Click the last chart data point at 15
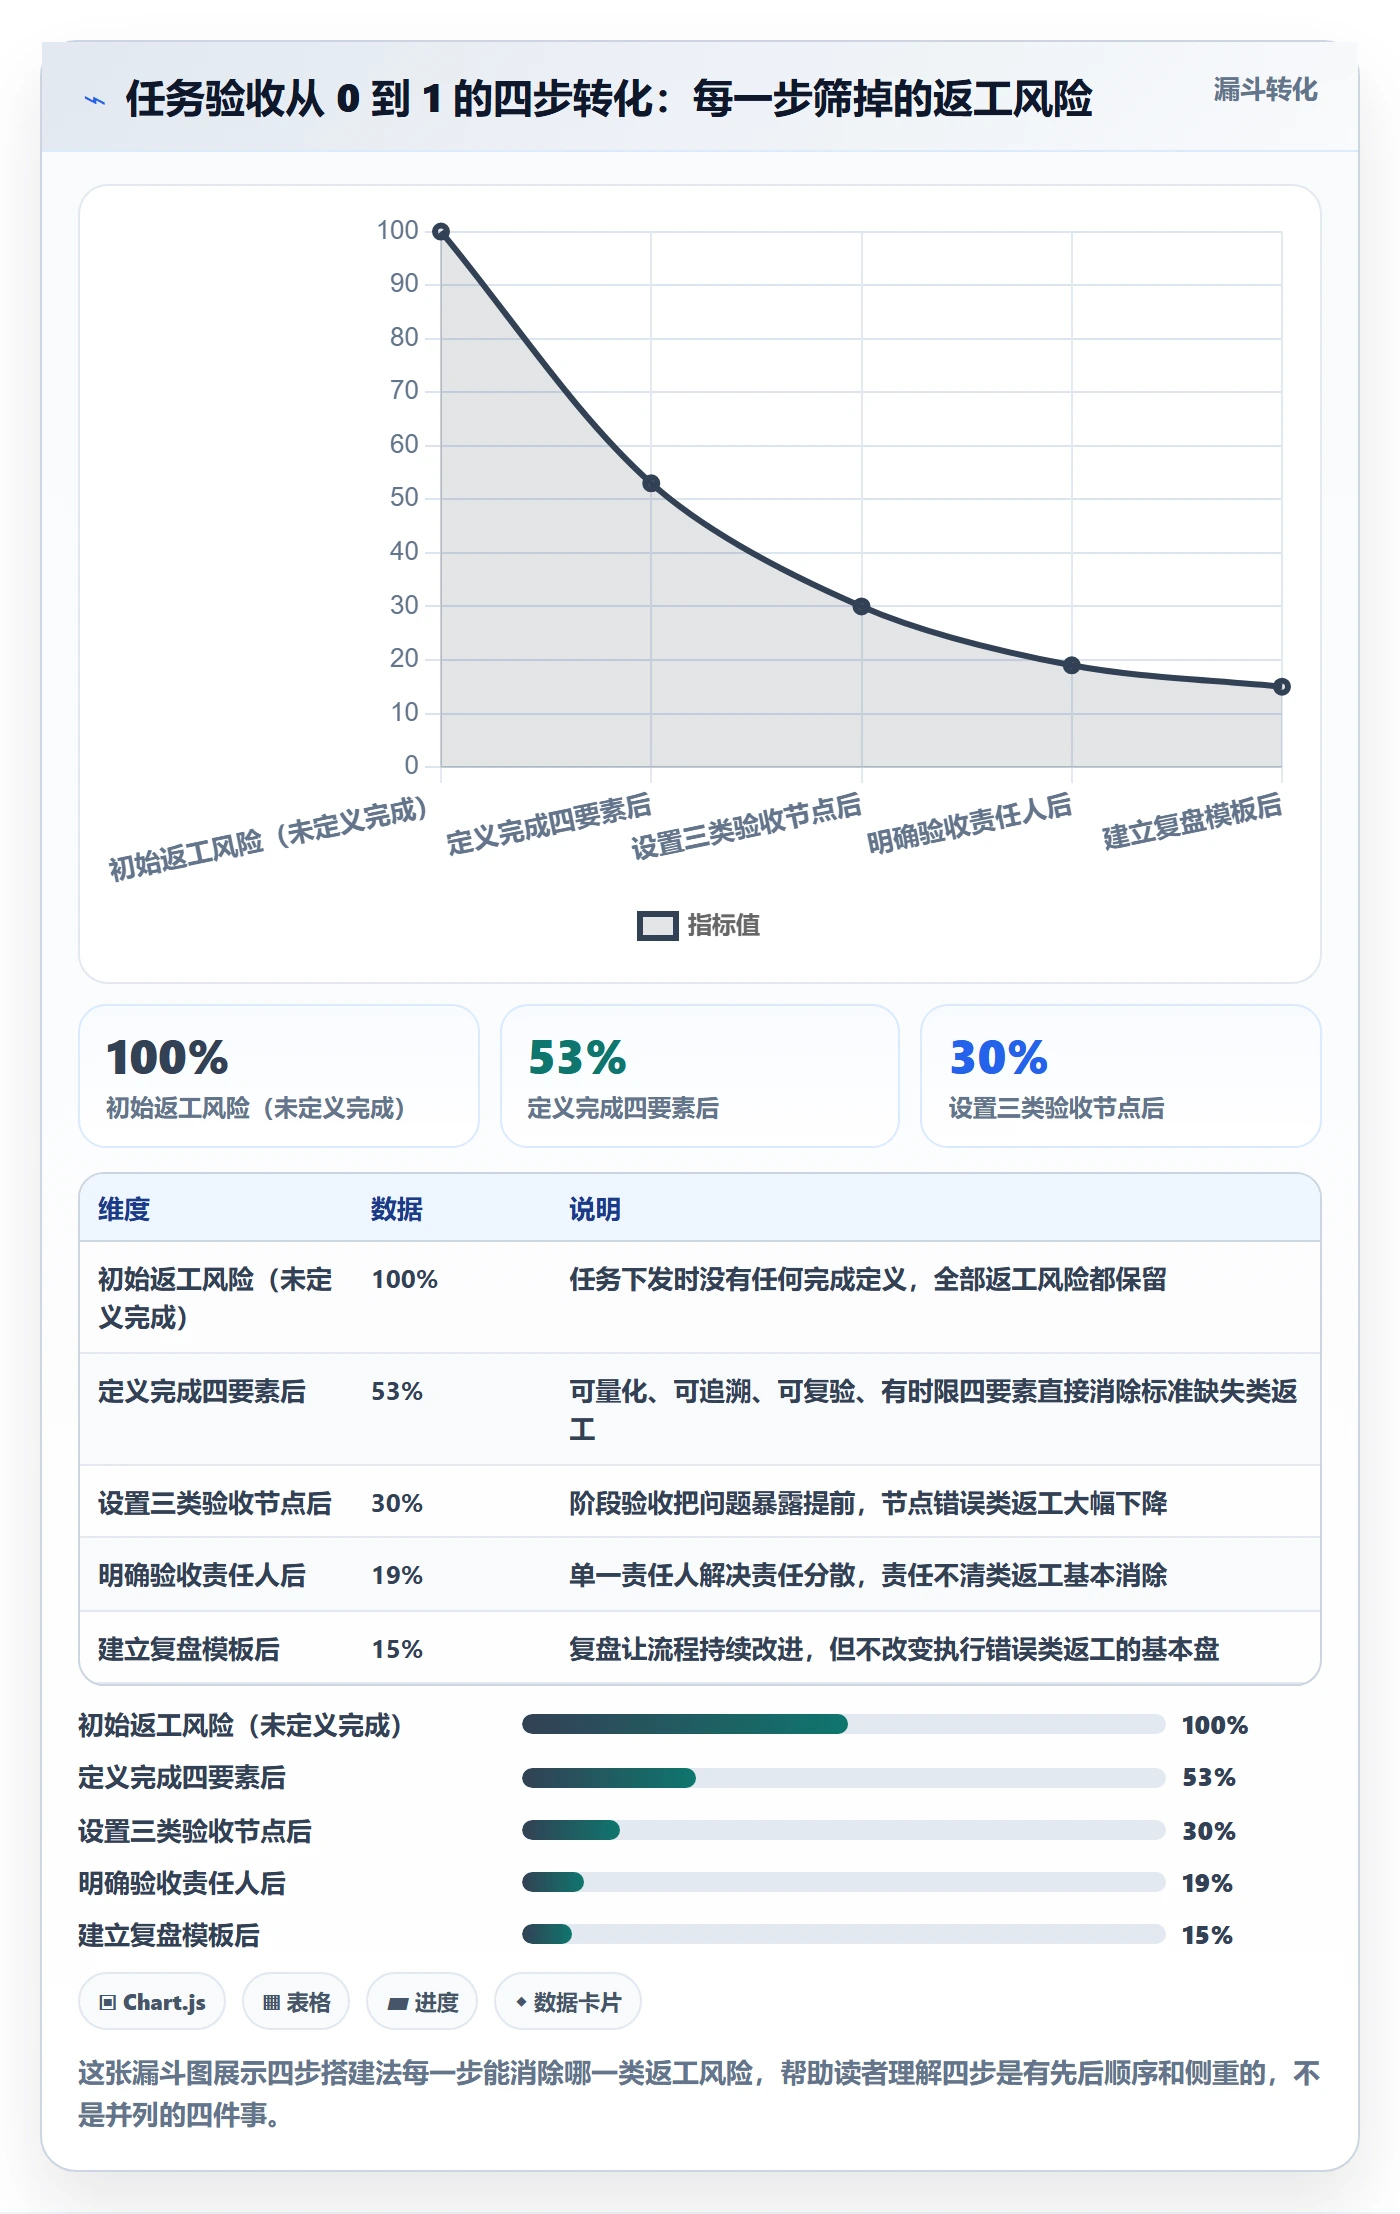1400x2214 pixels. click(1282, 687)
